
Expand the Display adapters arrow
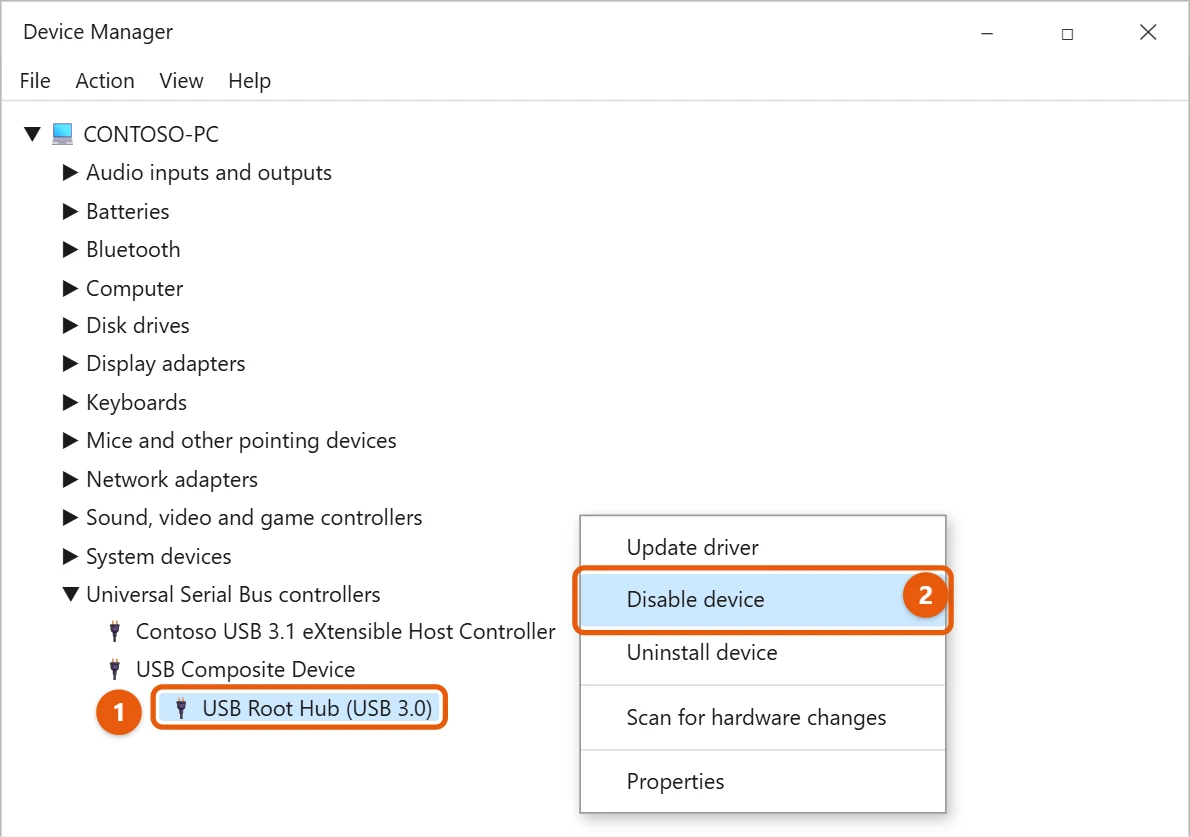(x=70, y=363)
